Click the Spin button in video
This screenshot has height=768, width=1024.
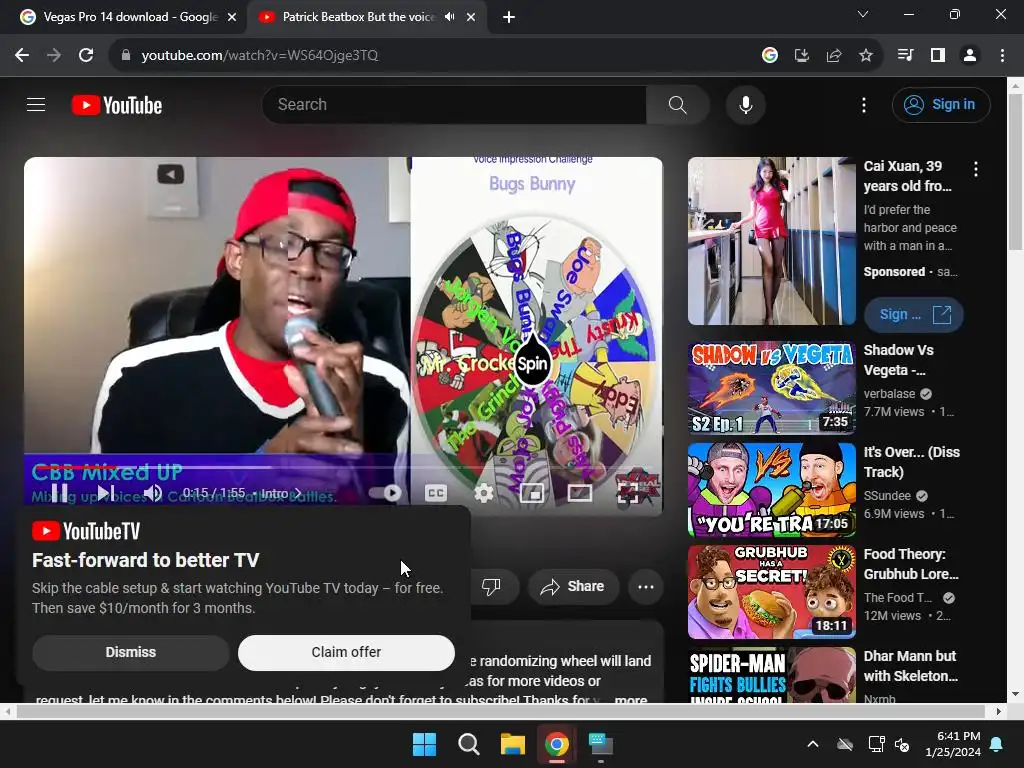coord(532,363)
